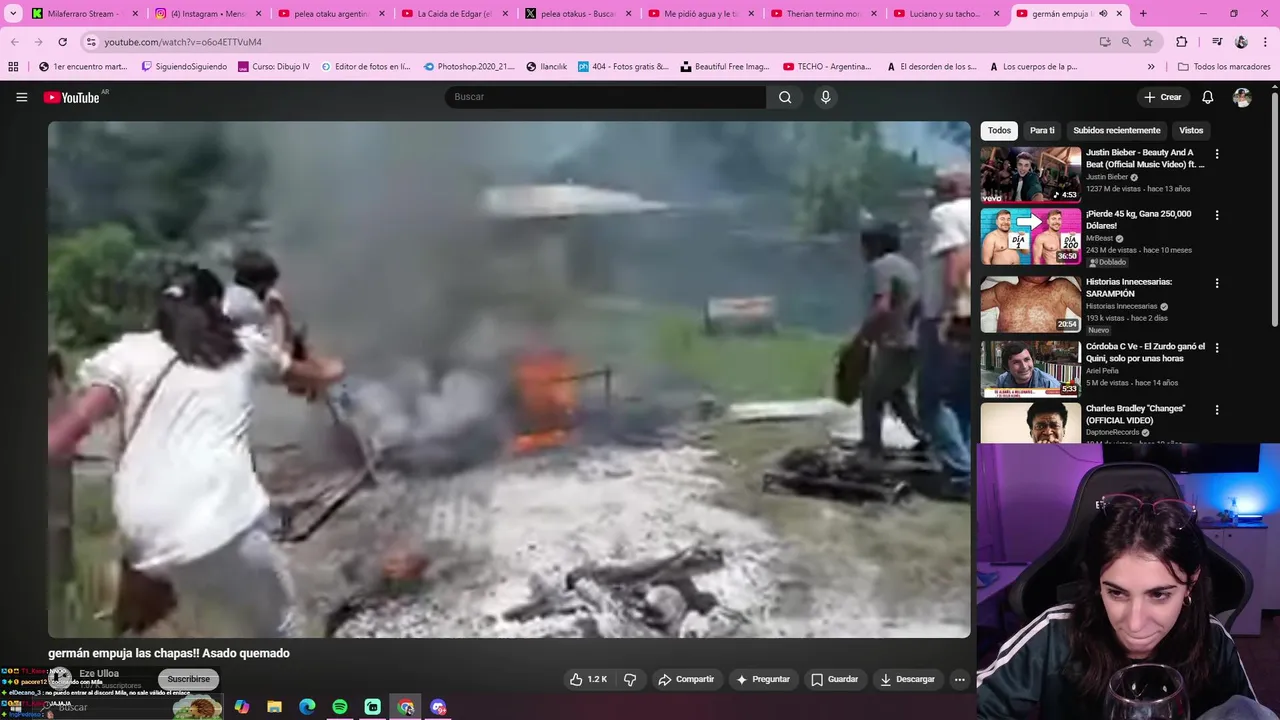This screenshot has height=720, width=1280.
Task: Open options menu for Córdoba C Ve video
Action: click(1217, 348)
